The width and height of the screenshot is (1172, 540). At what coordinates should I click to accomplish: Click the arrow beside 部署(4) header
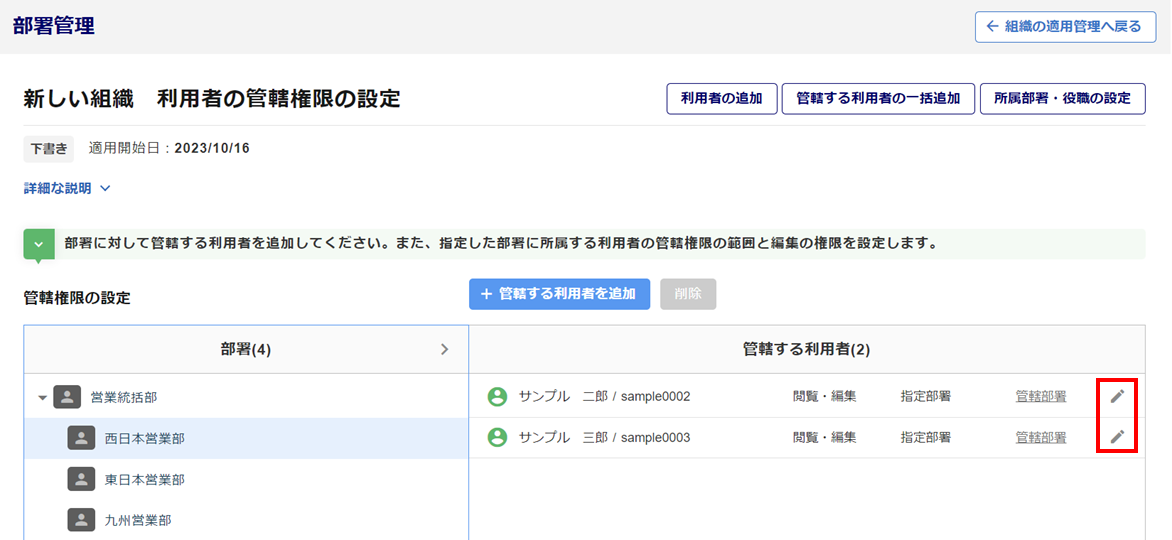(x=445, y=350)
